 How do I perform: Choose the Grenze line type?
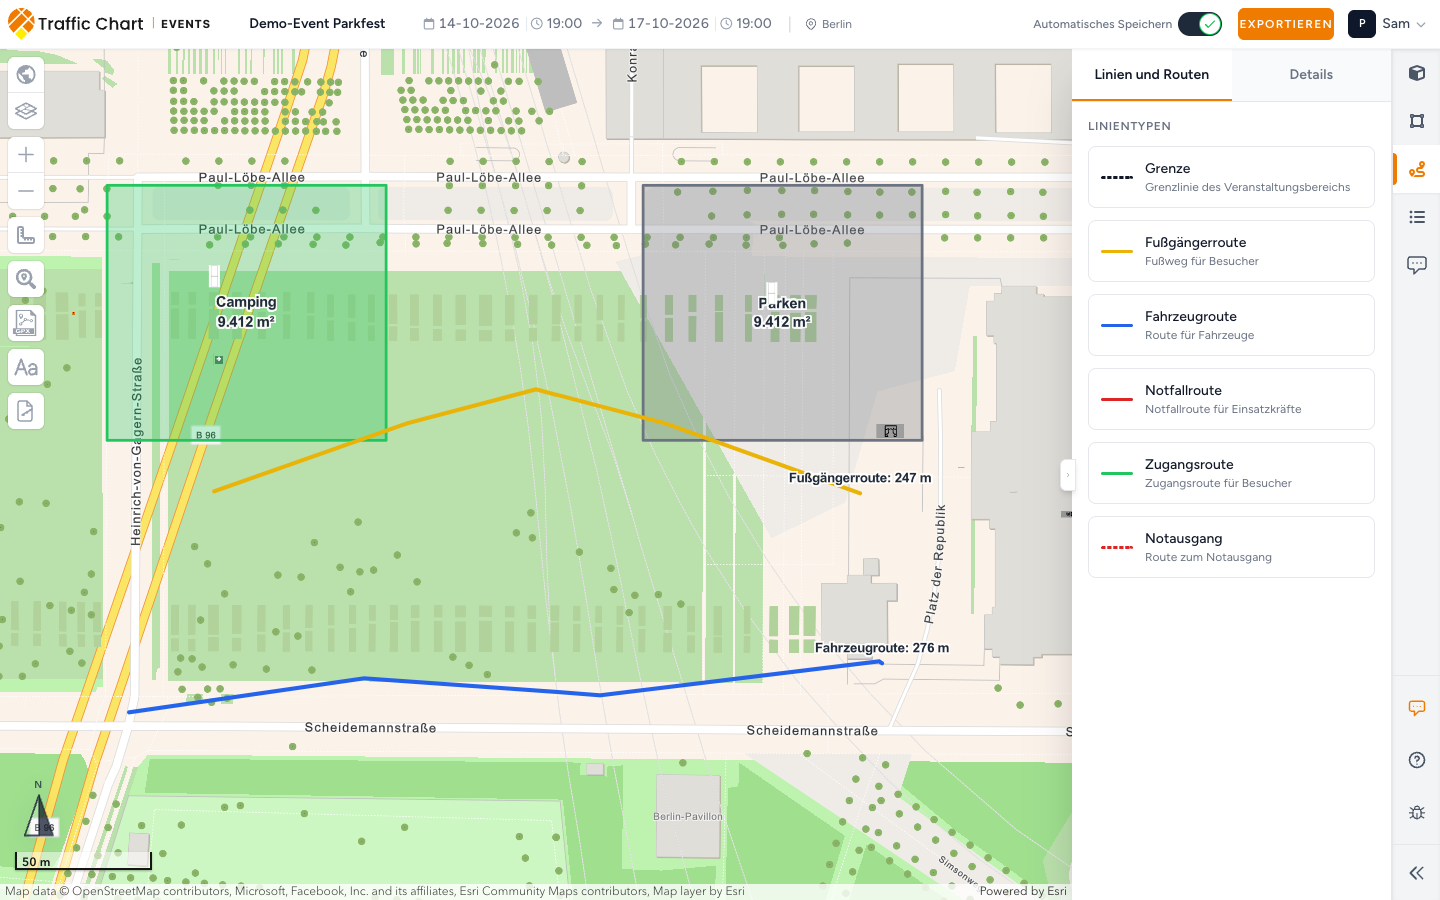click(1231, 177)
